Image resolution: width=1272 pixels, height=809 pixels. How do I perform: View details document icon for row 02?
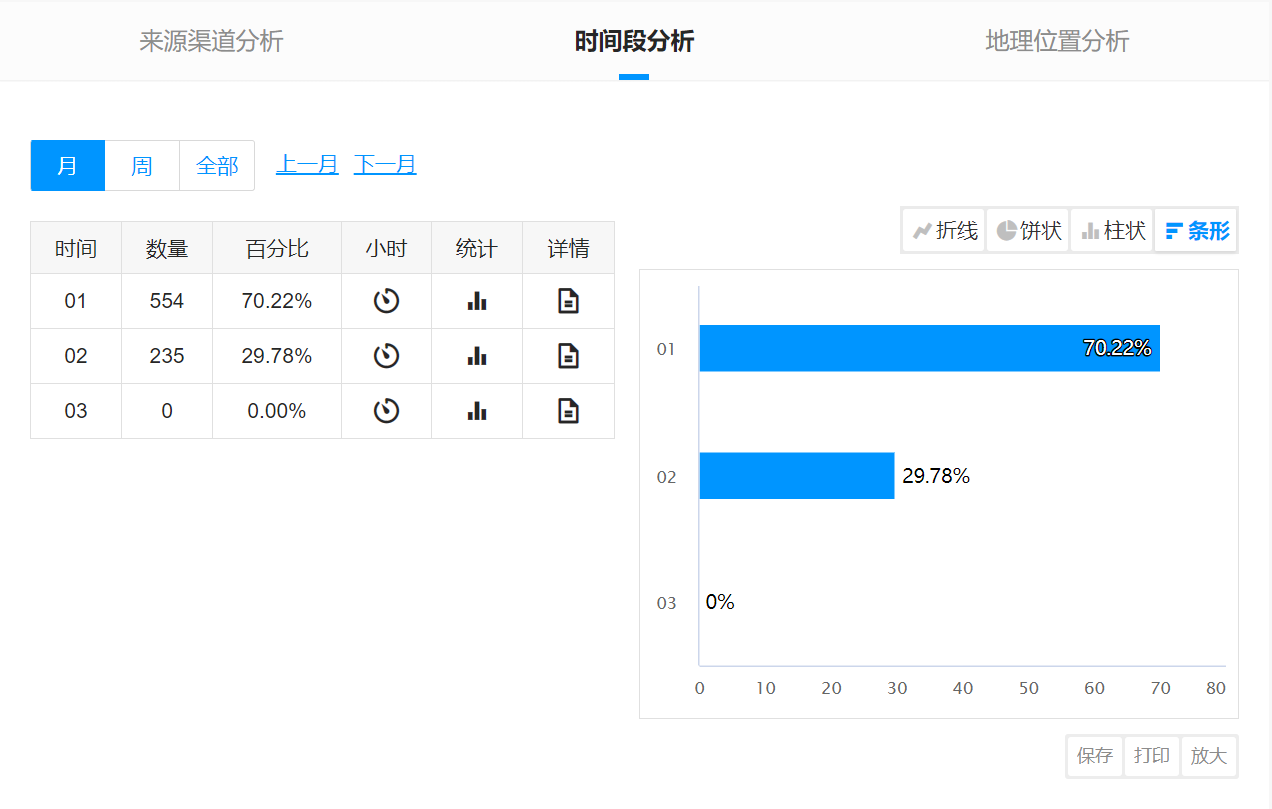pos(568,356)
